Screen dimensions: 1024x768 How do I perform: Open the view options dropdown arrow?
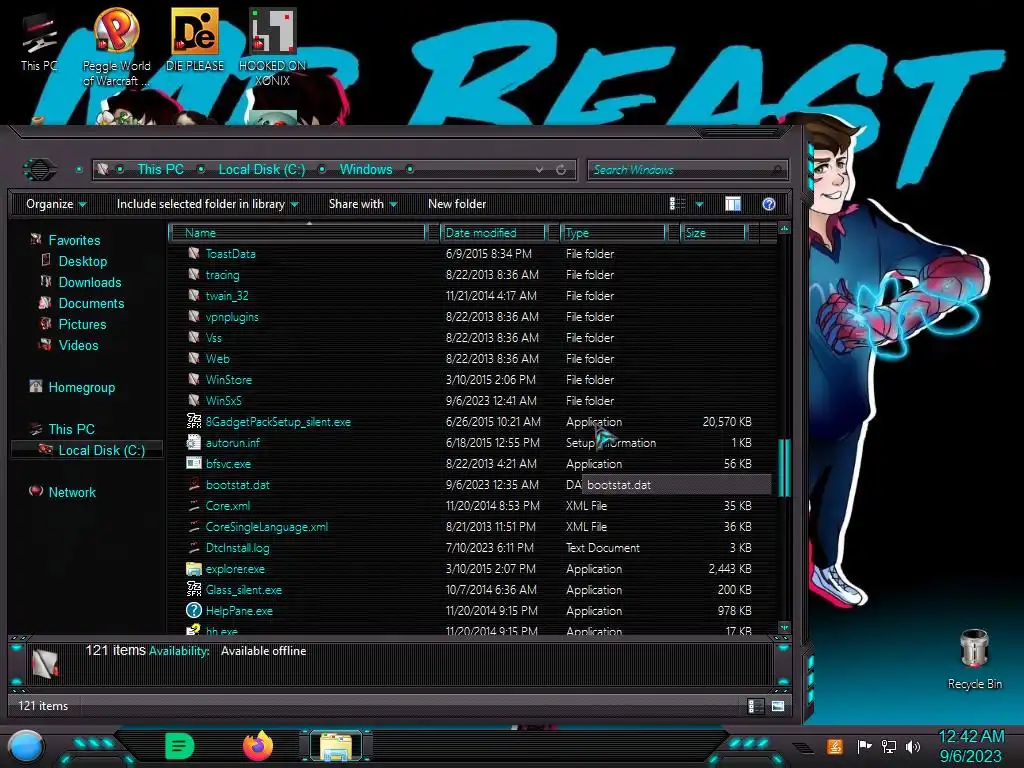tap(699, 204)
